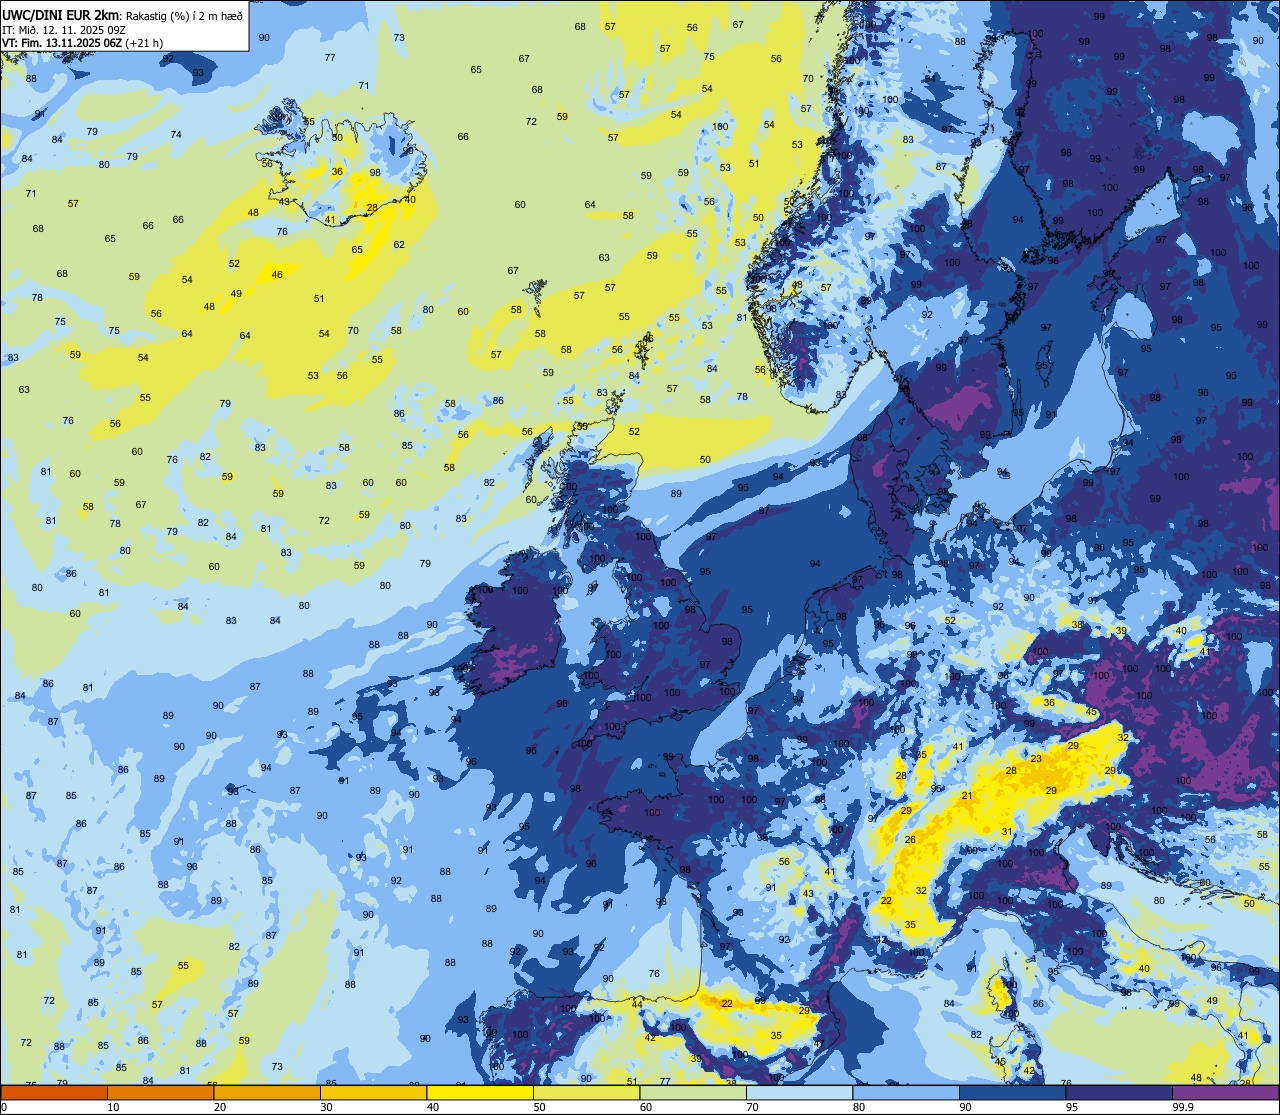Click the 50–60 pale yellow legend swatch
This screenshot has width=1280, height=1115.
coord(586,1092)
